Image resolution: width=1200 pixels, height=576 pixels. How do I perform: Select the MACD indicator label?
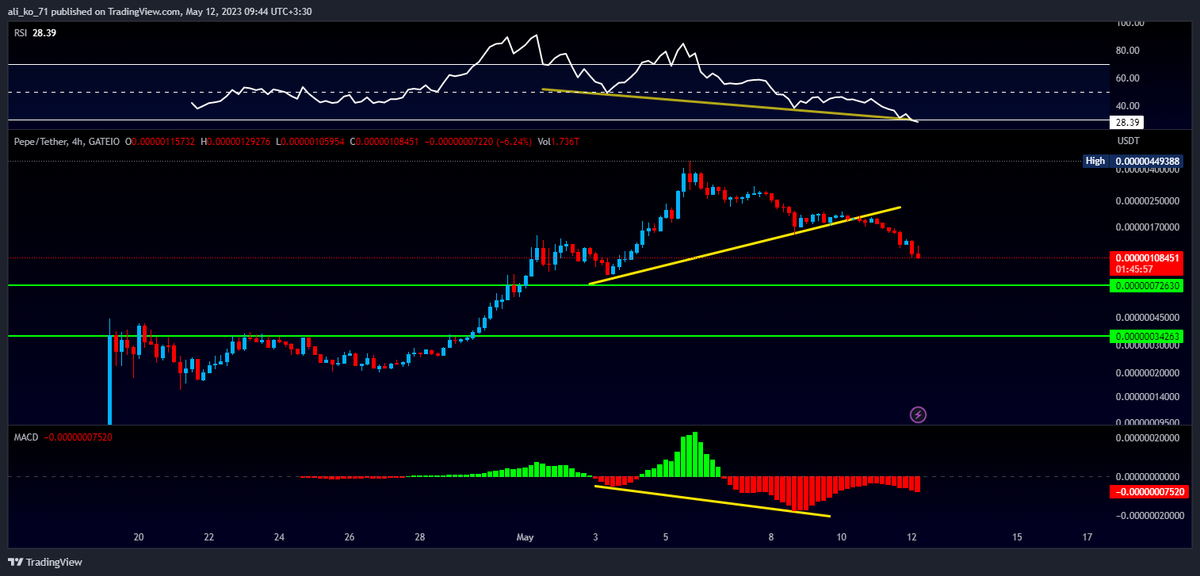point(24,436)
